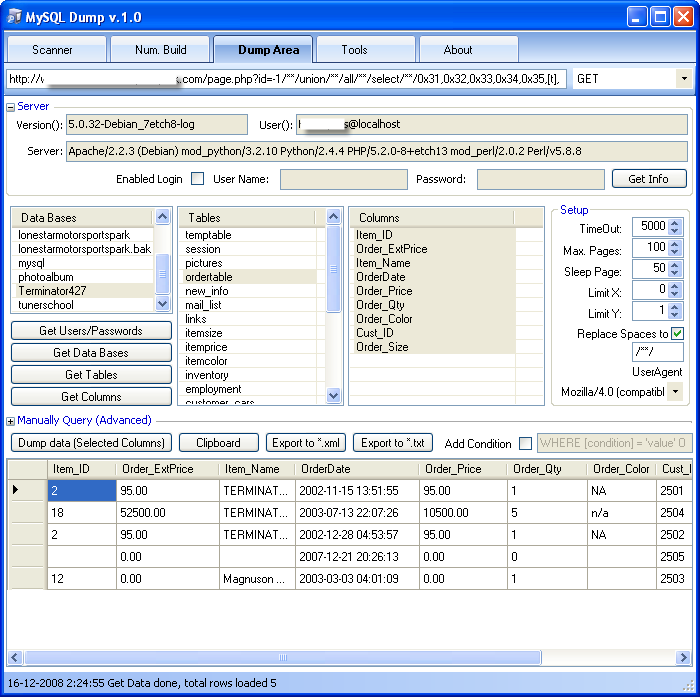Click up arrow of Data Bases scrollbar
The height and width of the screenshot is (697, 700).
click(162, 217)
